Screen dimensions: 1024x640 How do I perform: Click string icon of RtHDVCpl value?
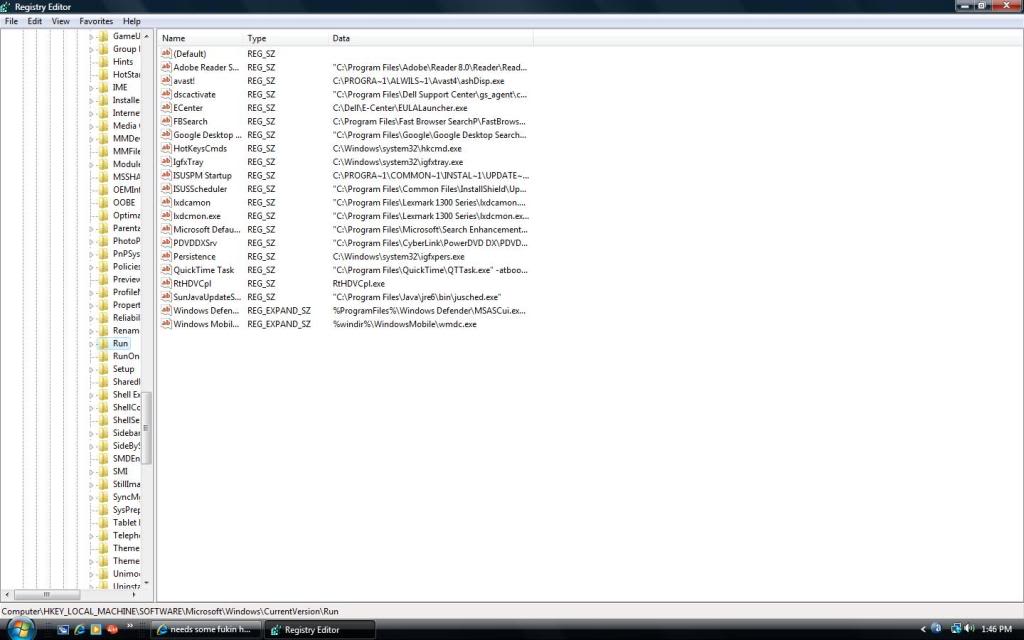[x=166, y=283]
